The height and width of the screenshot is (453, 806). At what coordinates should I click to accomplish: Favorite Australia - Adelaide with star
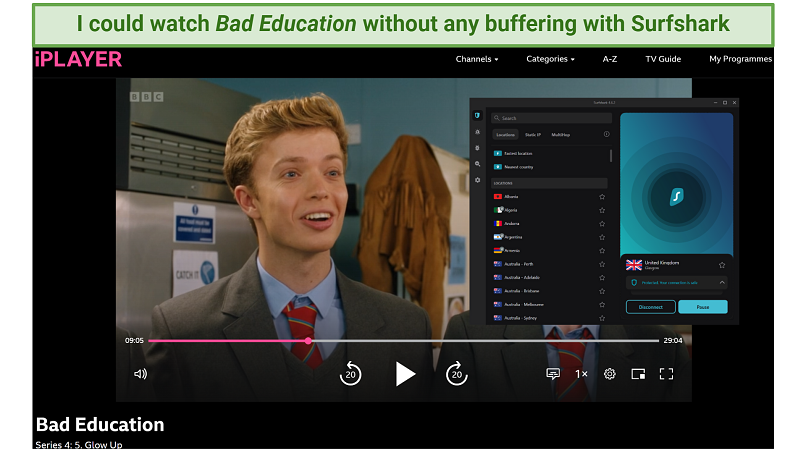(602, 278)
